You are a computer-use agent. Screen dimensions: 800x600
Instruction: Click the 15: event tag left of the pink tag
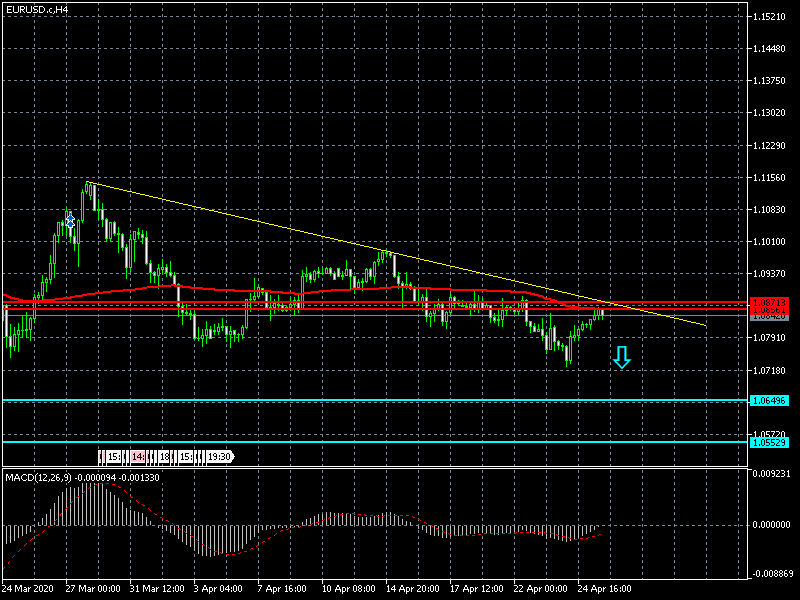[x=113, y=457]
